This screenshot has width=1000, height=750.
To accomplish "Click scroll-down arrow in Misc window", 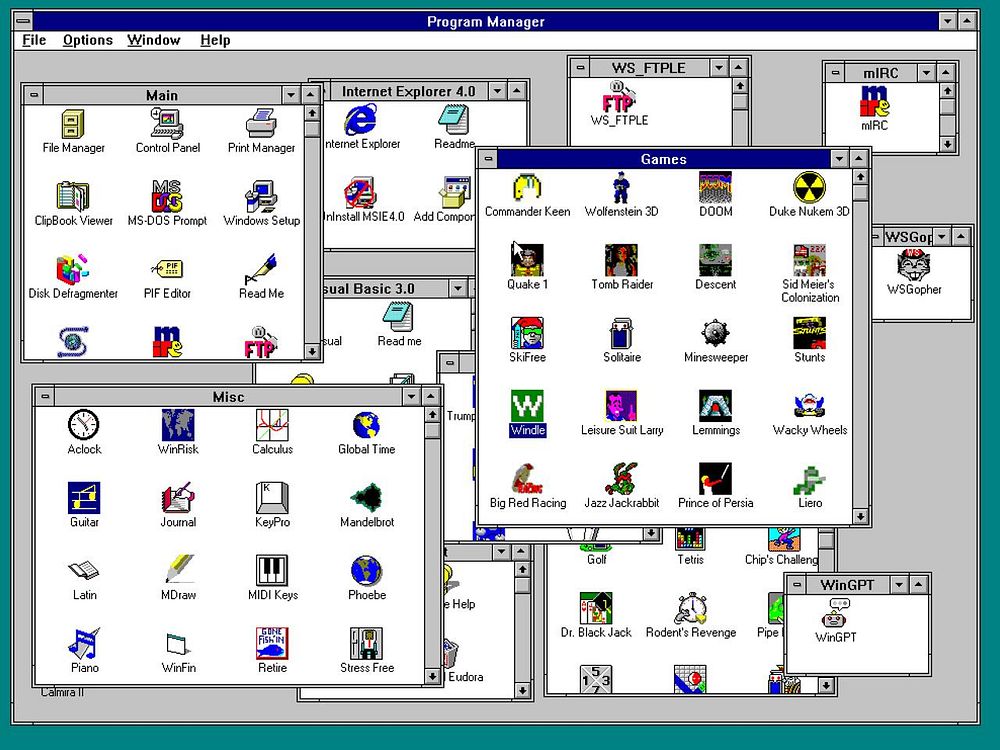I will pyautogui.click(x=432, y=676).
